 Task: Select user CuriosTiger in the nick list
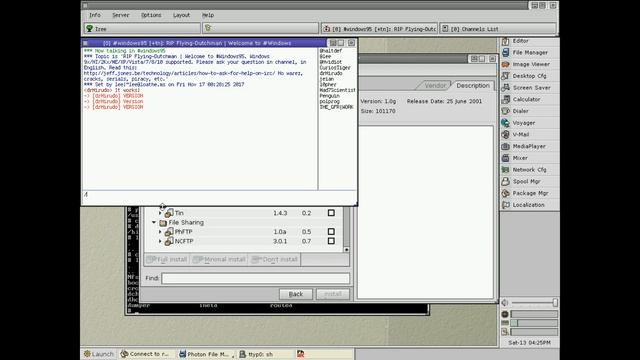click(335, 68)
